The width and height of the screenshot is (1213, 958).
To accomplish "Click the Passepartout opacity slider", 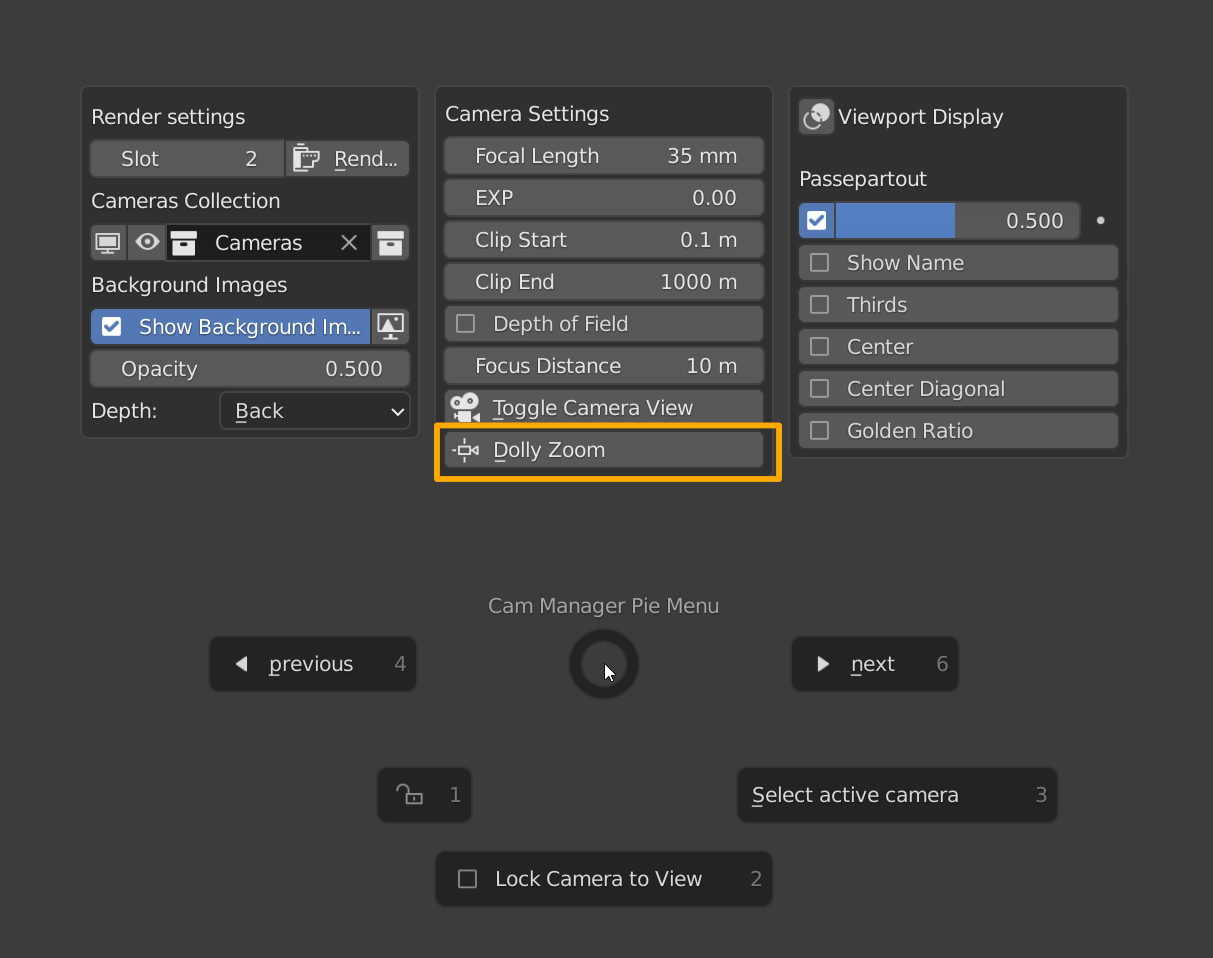I will coord(955,221).
